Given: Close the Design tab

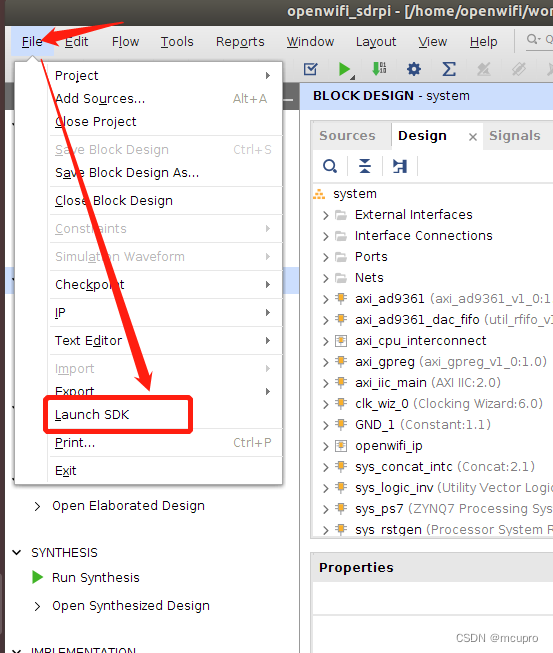Looking at the screenshot, I should (x=473, y=137).
